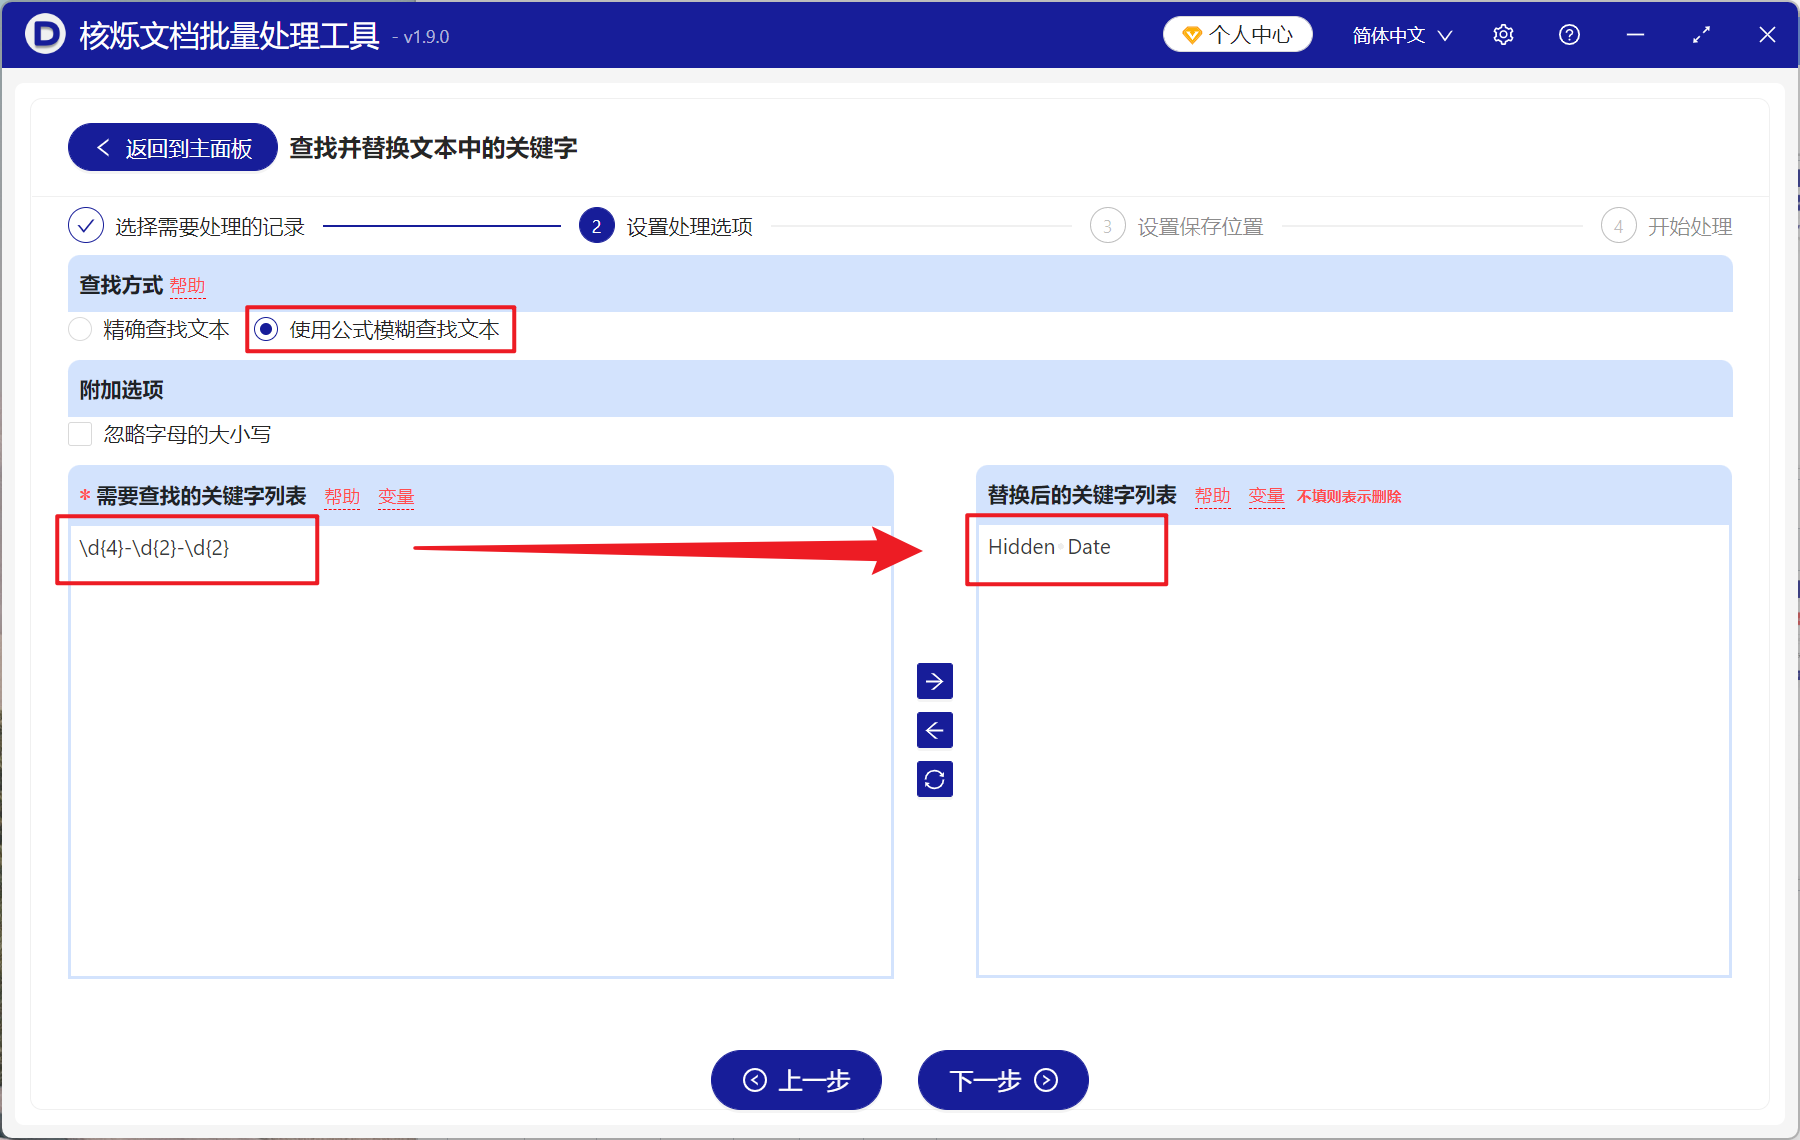This screenshot has width=1800, height=1140.
Task: Open the 简体中文 language dropdown
Action: (1400, 34)
